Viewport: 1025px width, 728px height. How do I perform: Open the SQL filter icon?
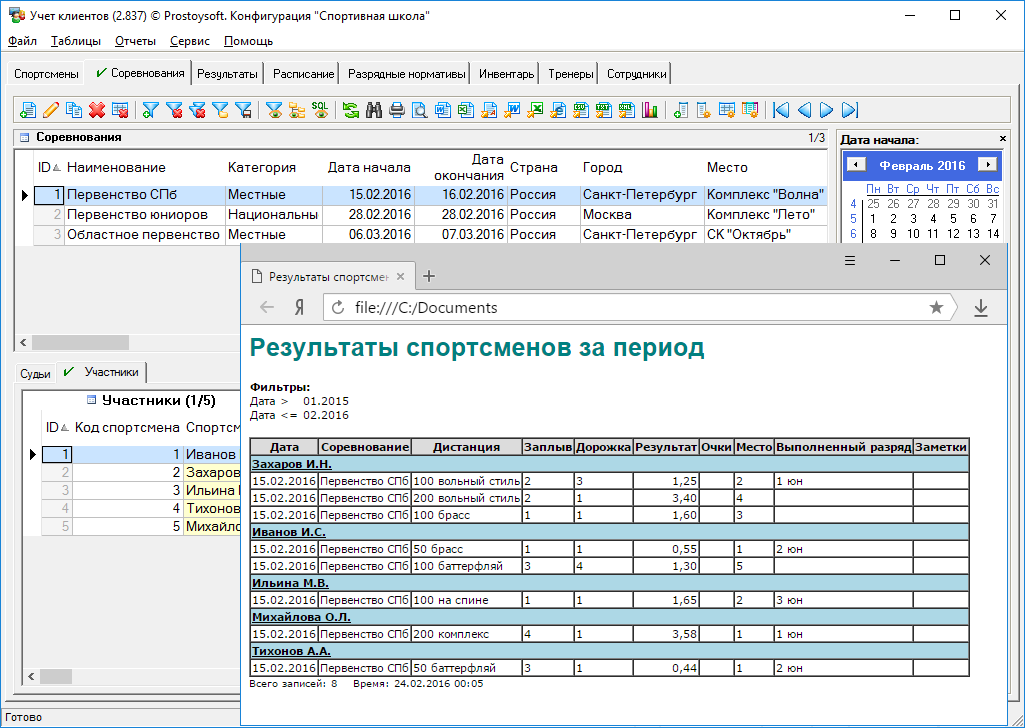pos(320,109)
